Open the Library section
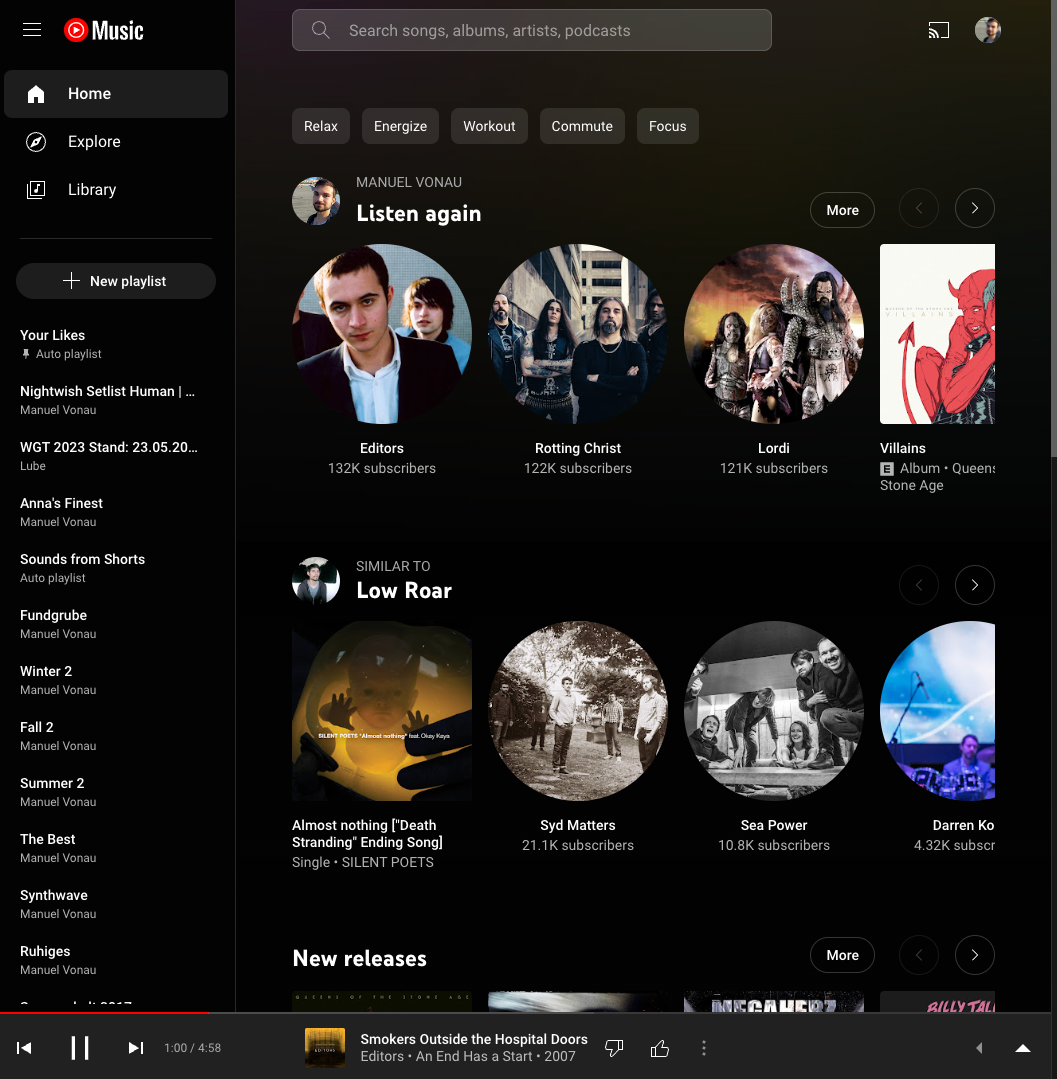1057x1079 pixels. point(92,189)
